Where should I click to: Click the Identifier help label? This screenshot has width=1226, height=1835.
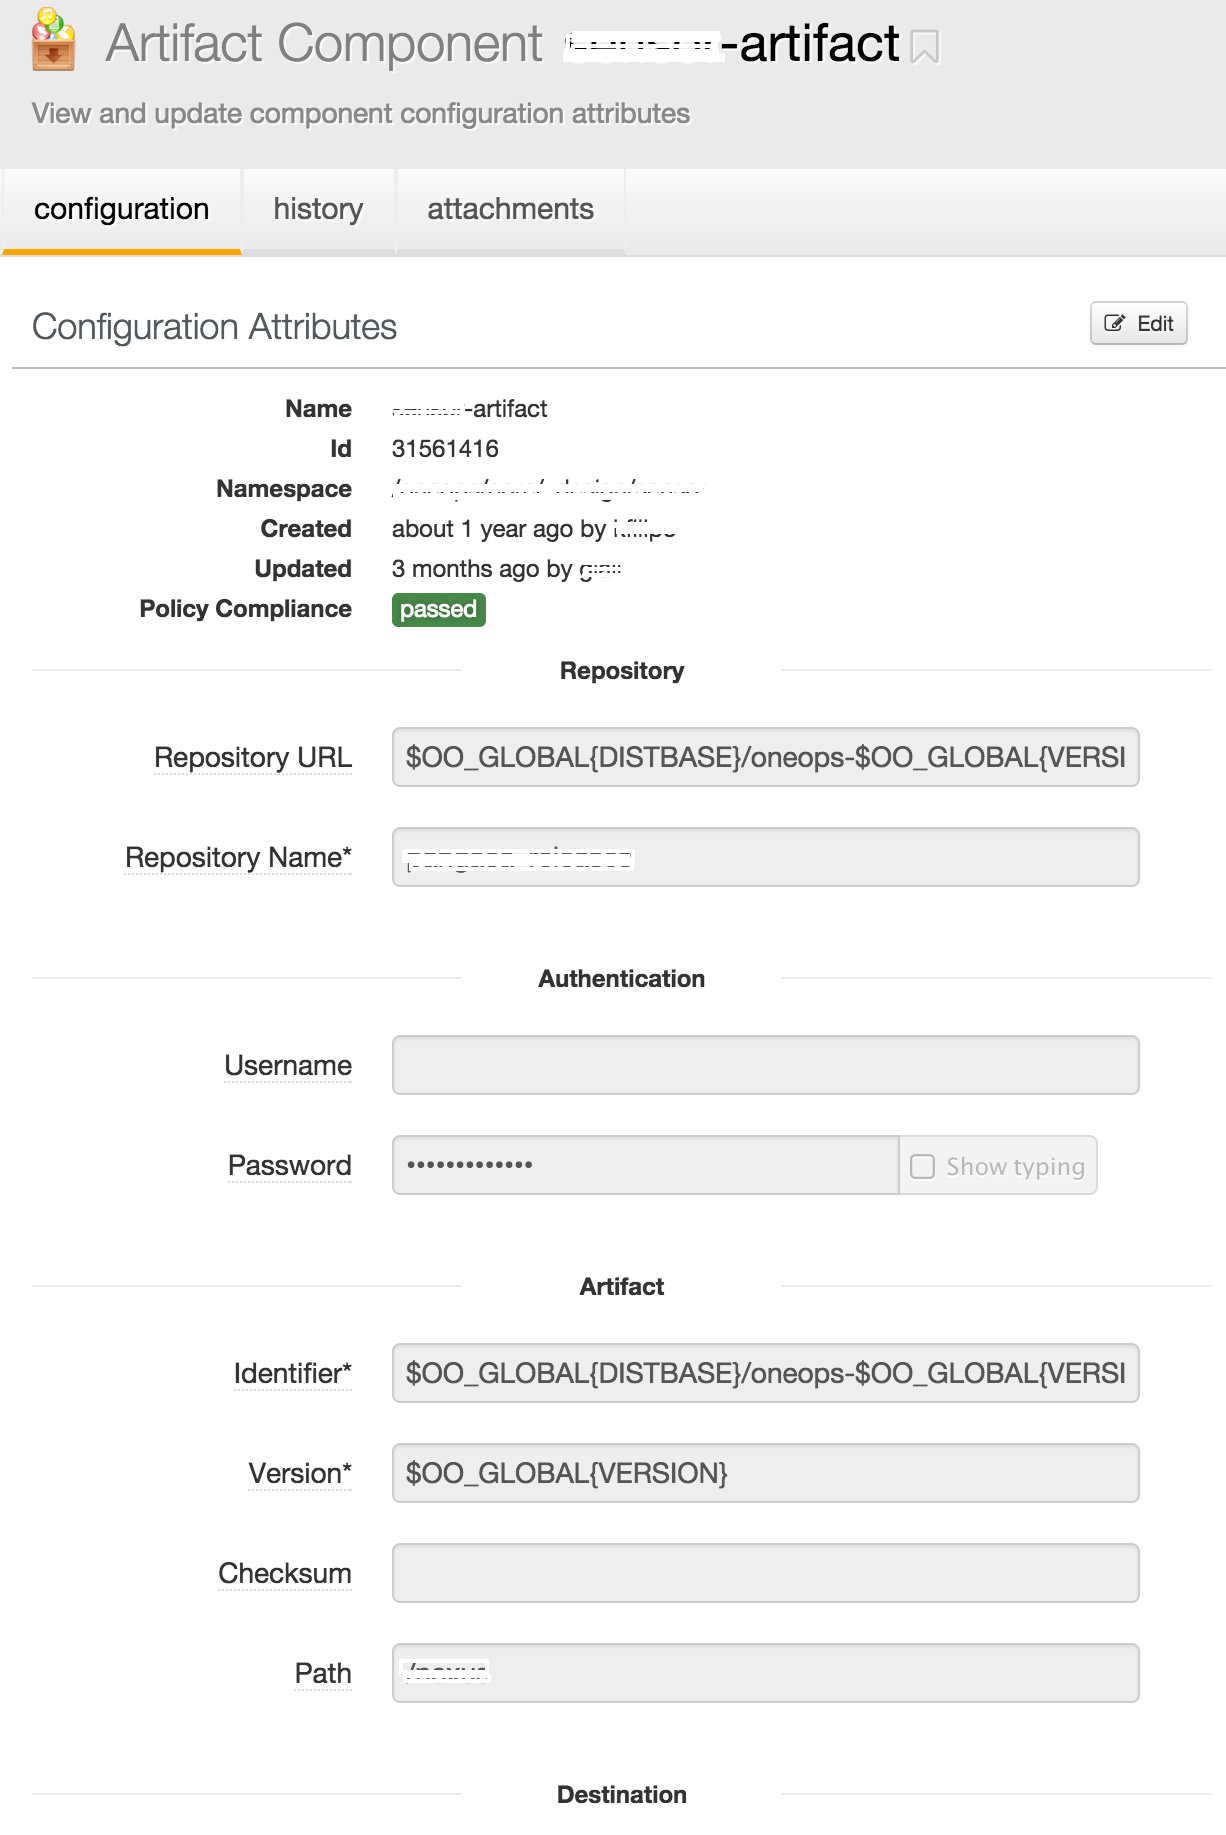pyautogui.click(x=292, y=1374)
